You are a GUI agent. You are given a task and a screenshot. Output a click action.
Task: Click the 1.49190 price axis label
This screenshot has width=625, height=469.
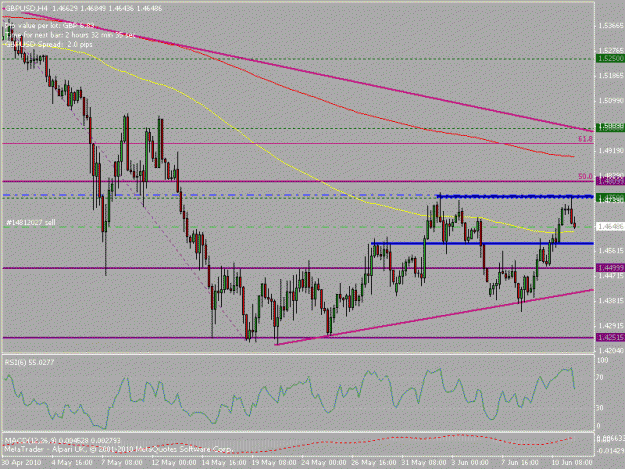coord(610,151)
